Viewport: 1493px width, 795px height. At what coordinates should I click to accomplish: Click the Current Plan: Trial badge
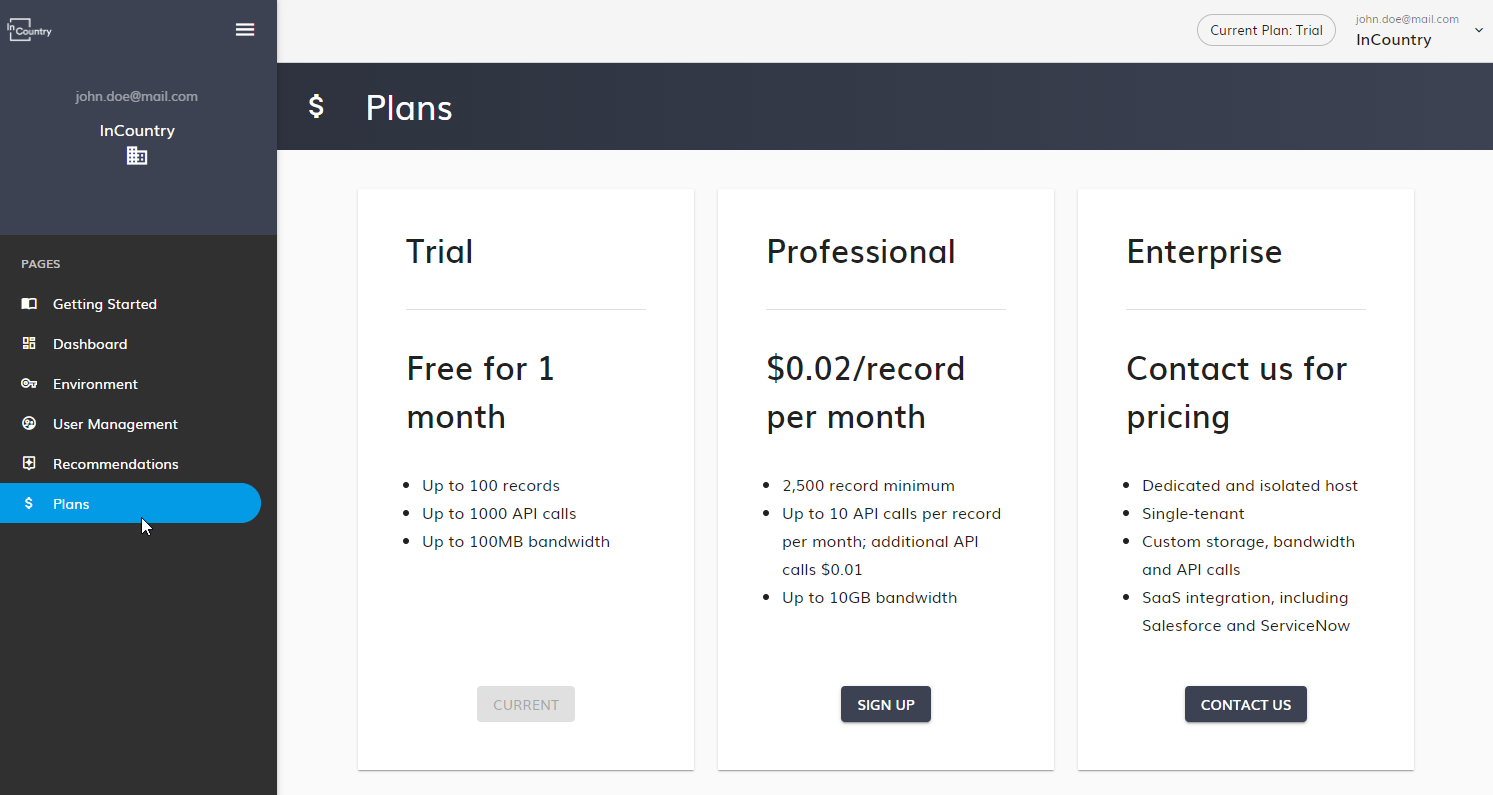click(1266, 30)
